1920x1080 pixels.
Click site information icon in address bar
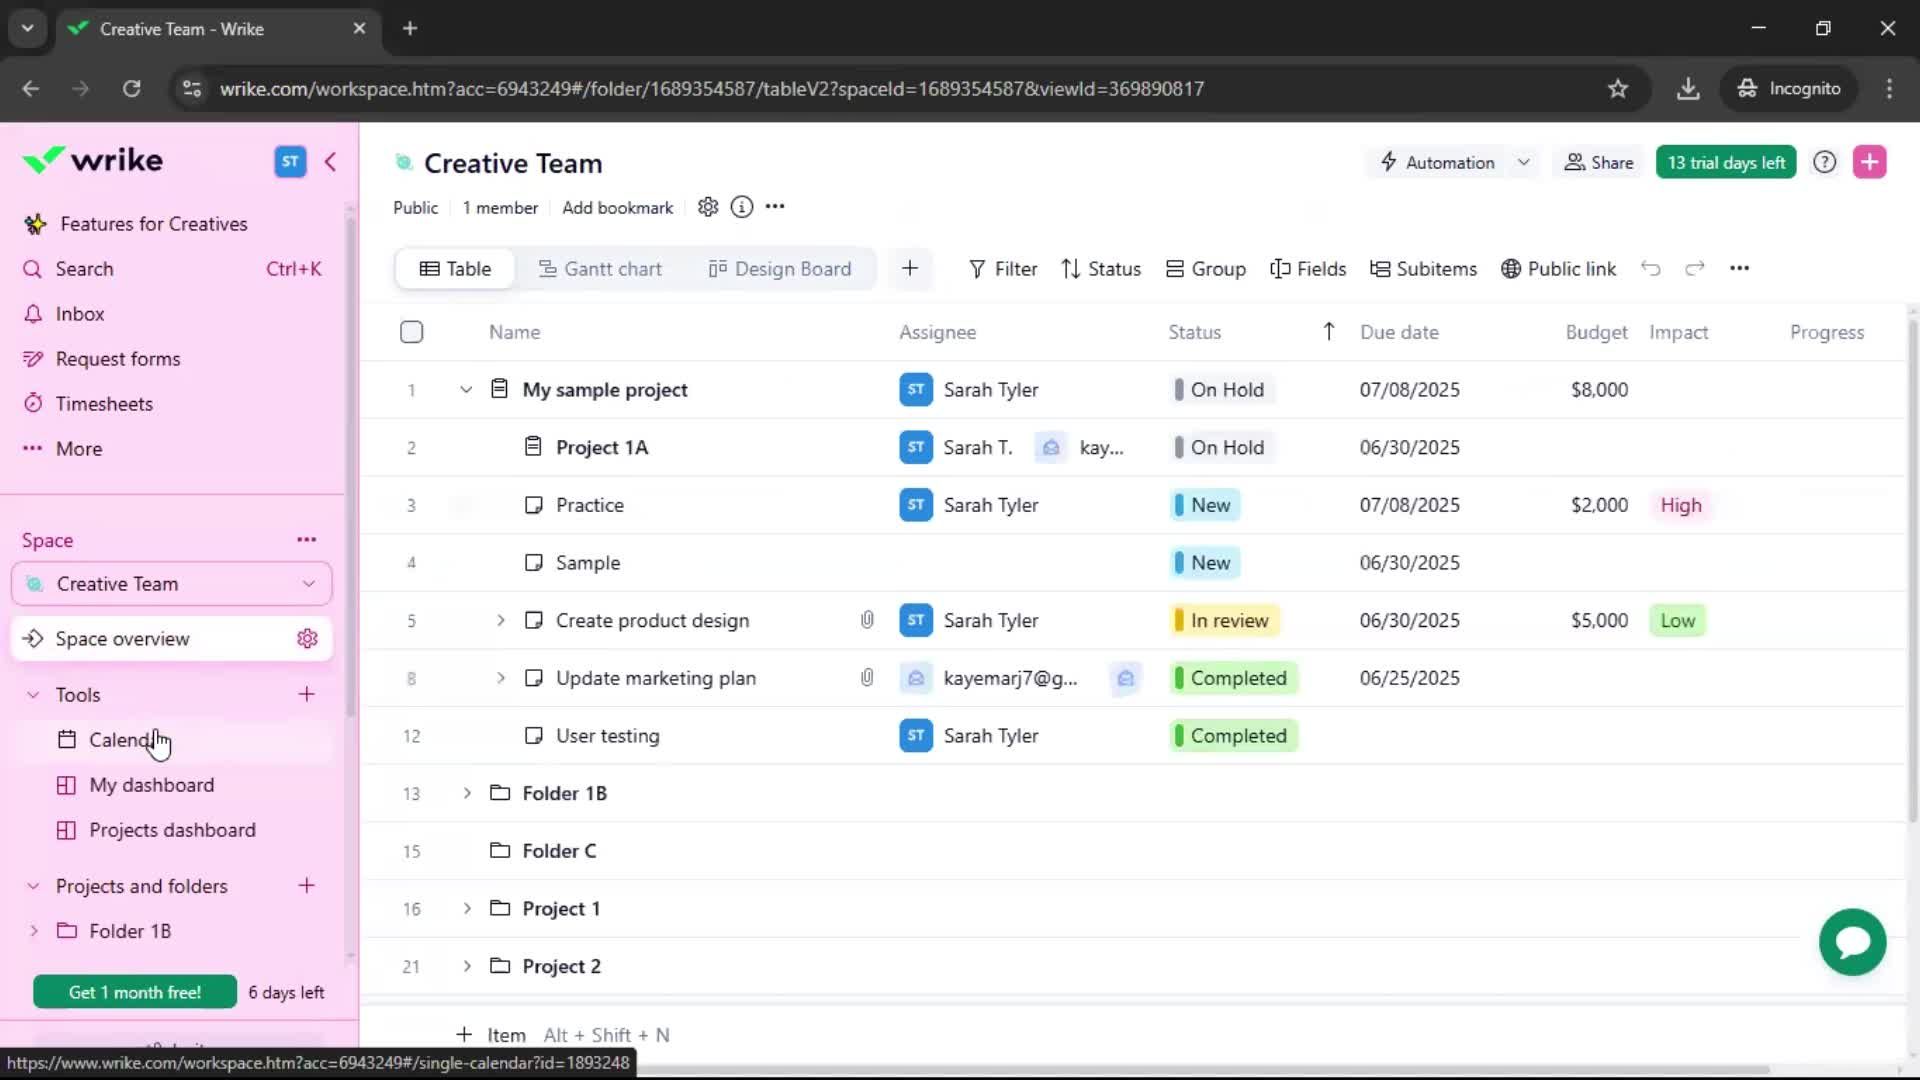[x=191, y=88]
